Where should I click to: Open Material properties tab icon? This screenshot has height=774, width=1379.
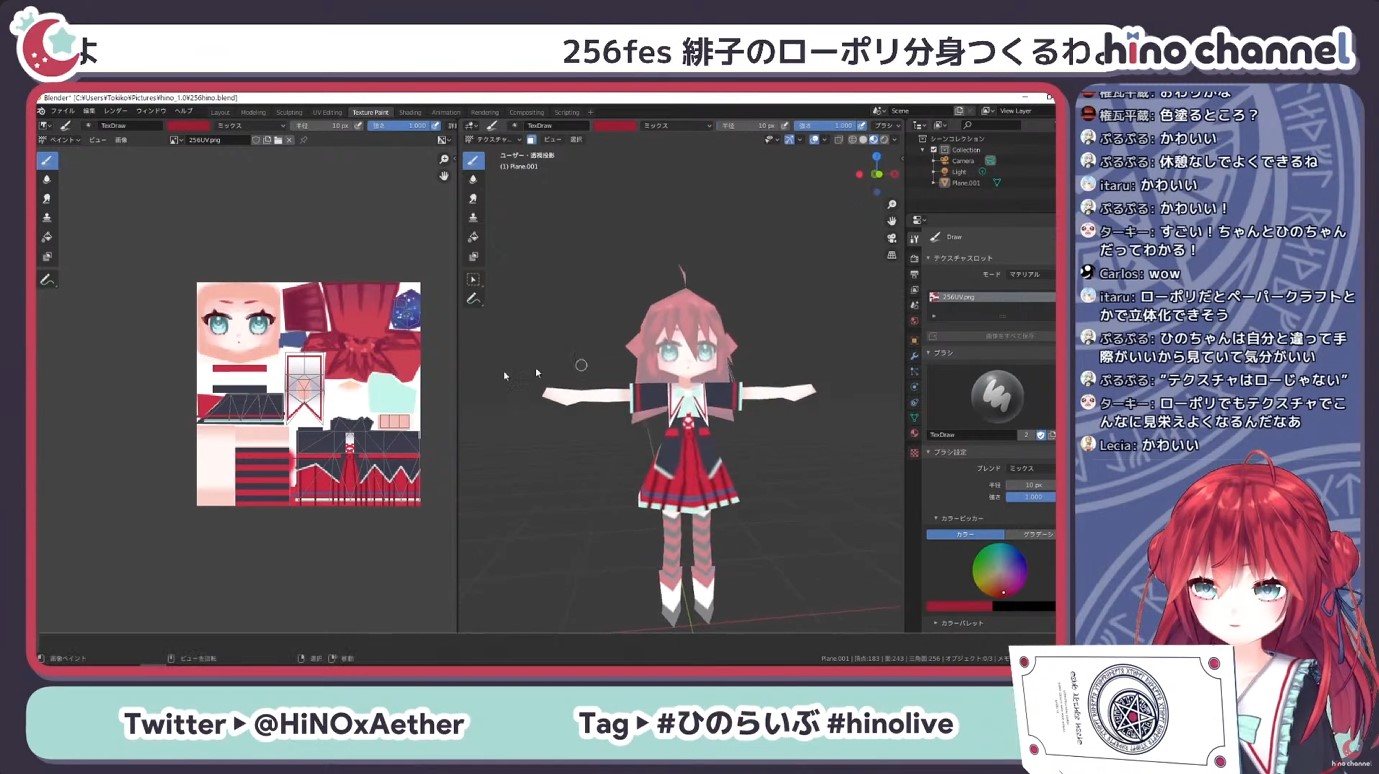click(x=914, y=434)
